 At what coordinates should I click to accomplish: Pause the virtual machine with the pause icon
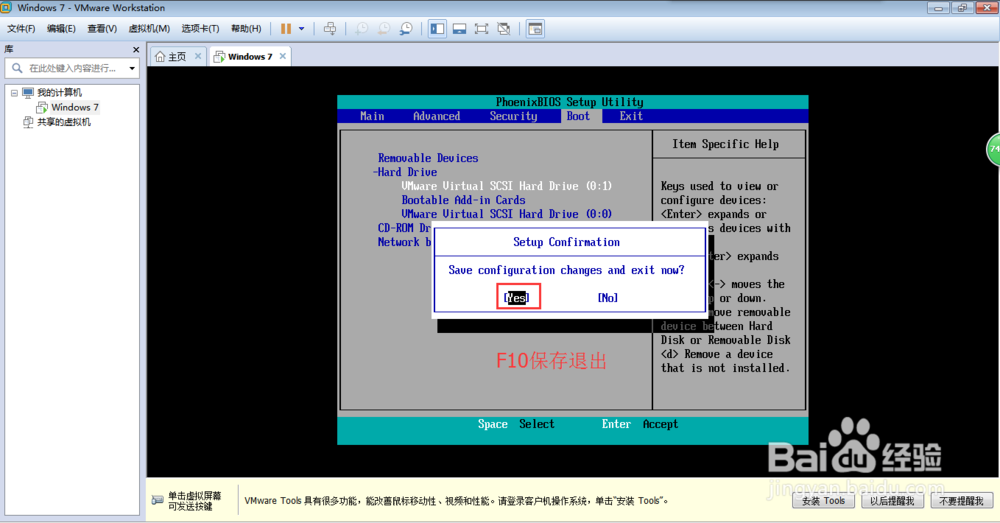click(x=286, y=29)
